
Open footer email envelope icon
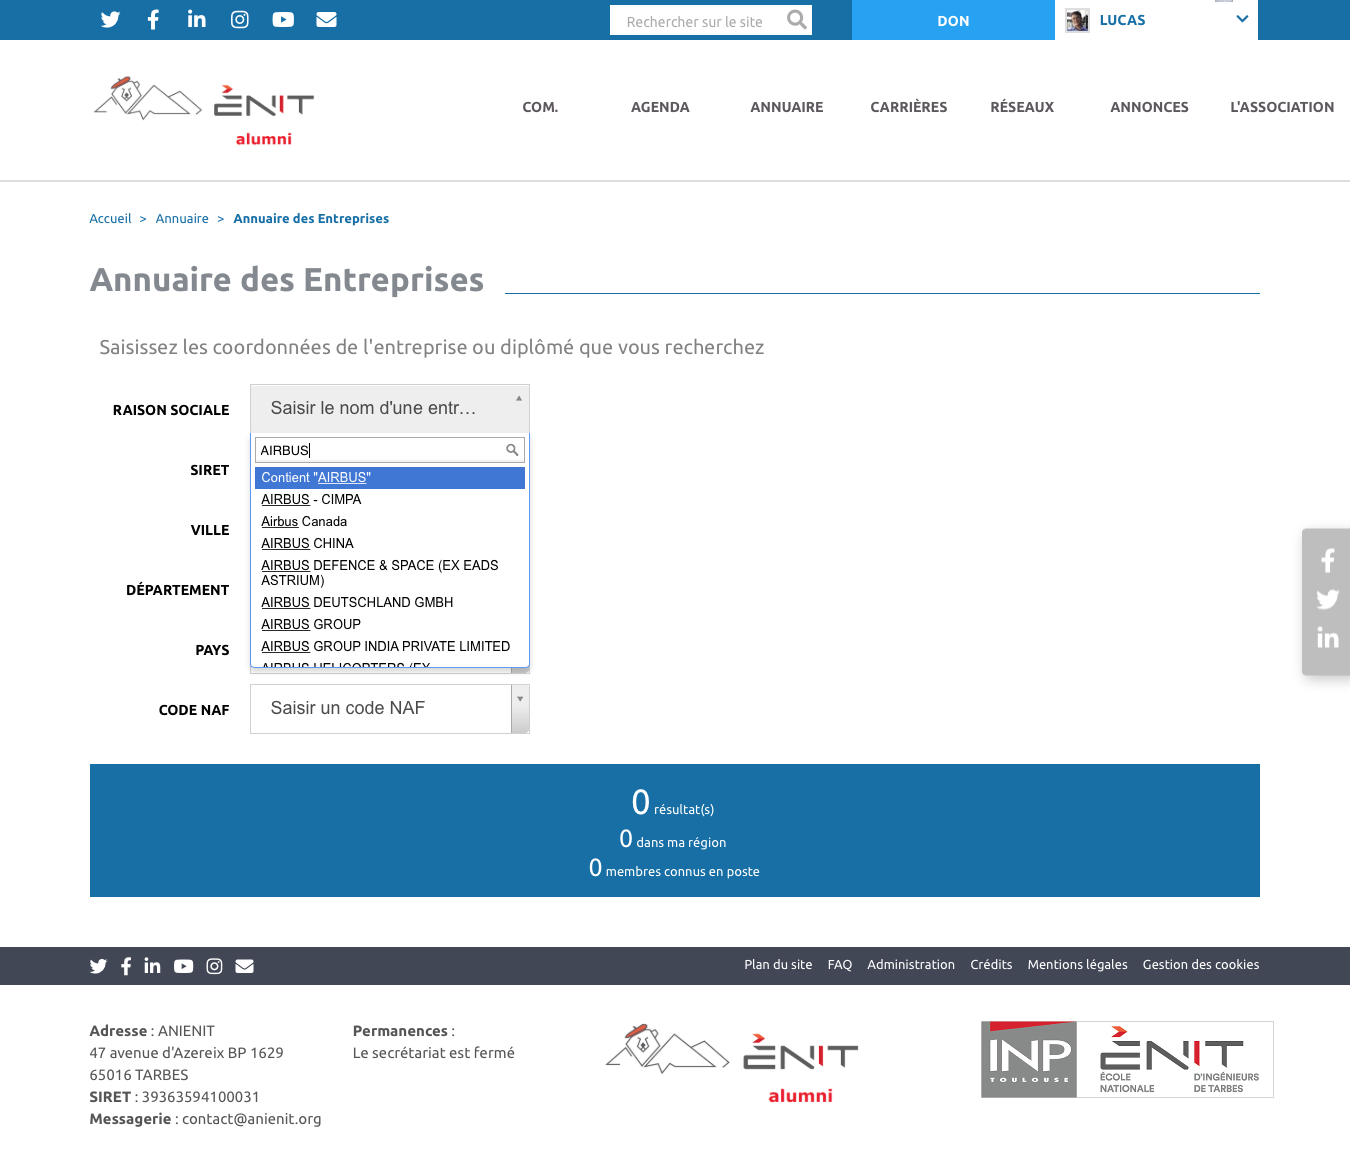click(x=244, y=966)
